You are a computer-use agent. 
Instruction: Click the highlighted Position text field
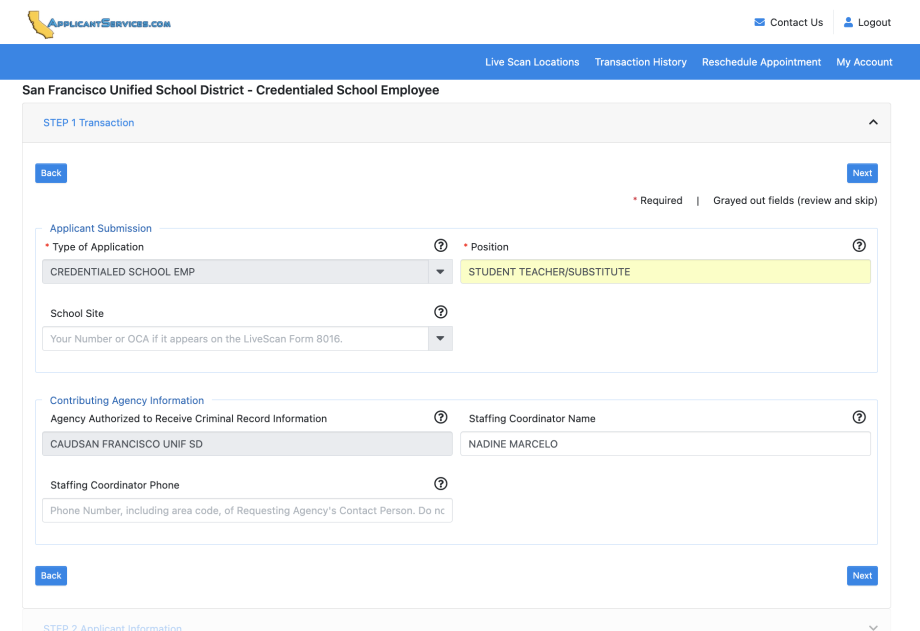[x=665, y=272]
